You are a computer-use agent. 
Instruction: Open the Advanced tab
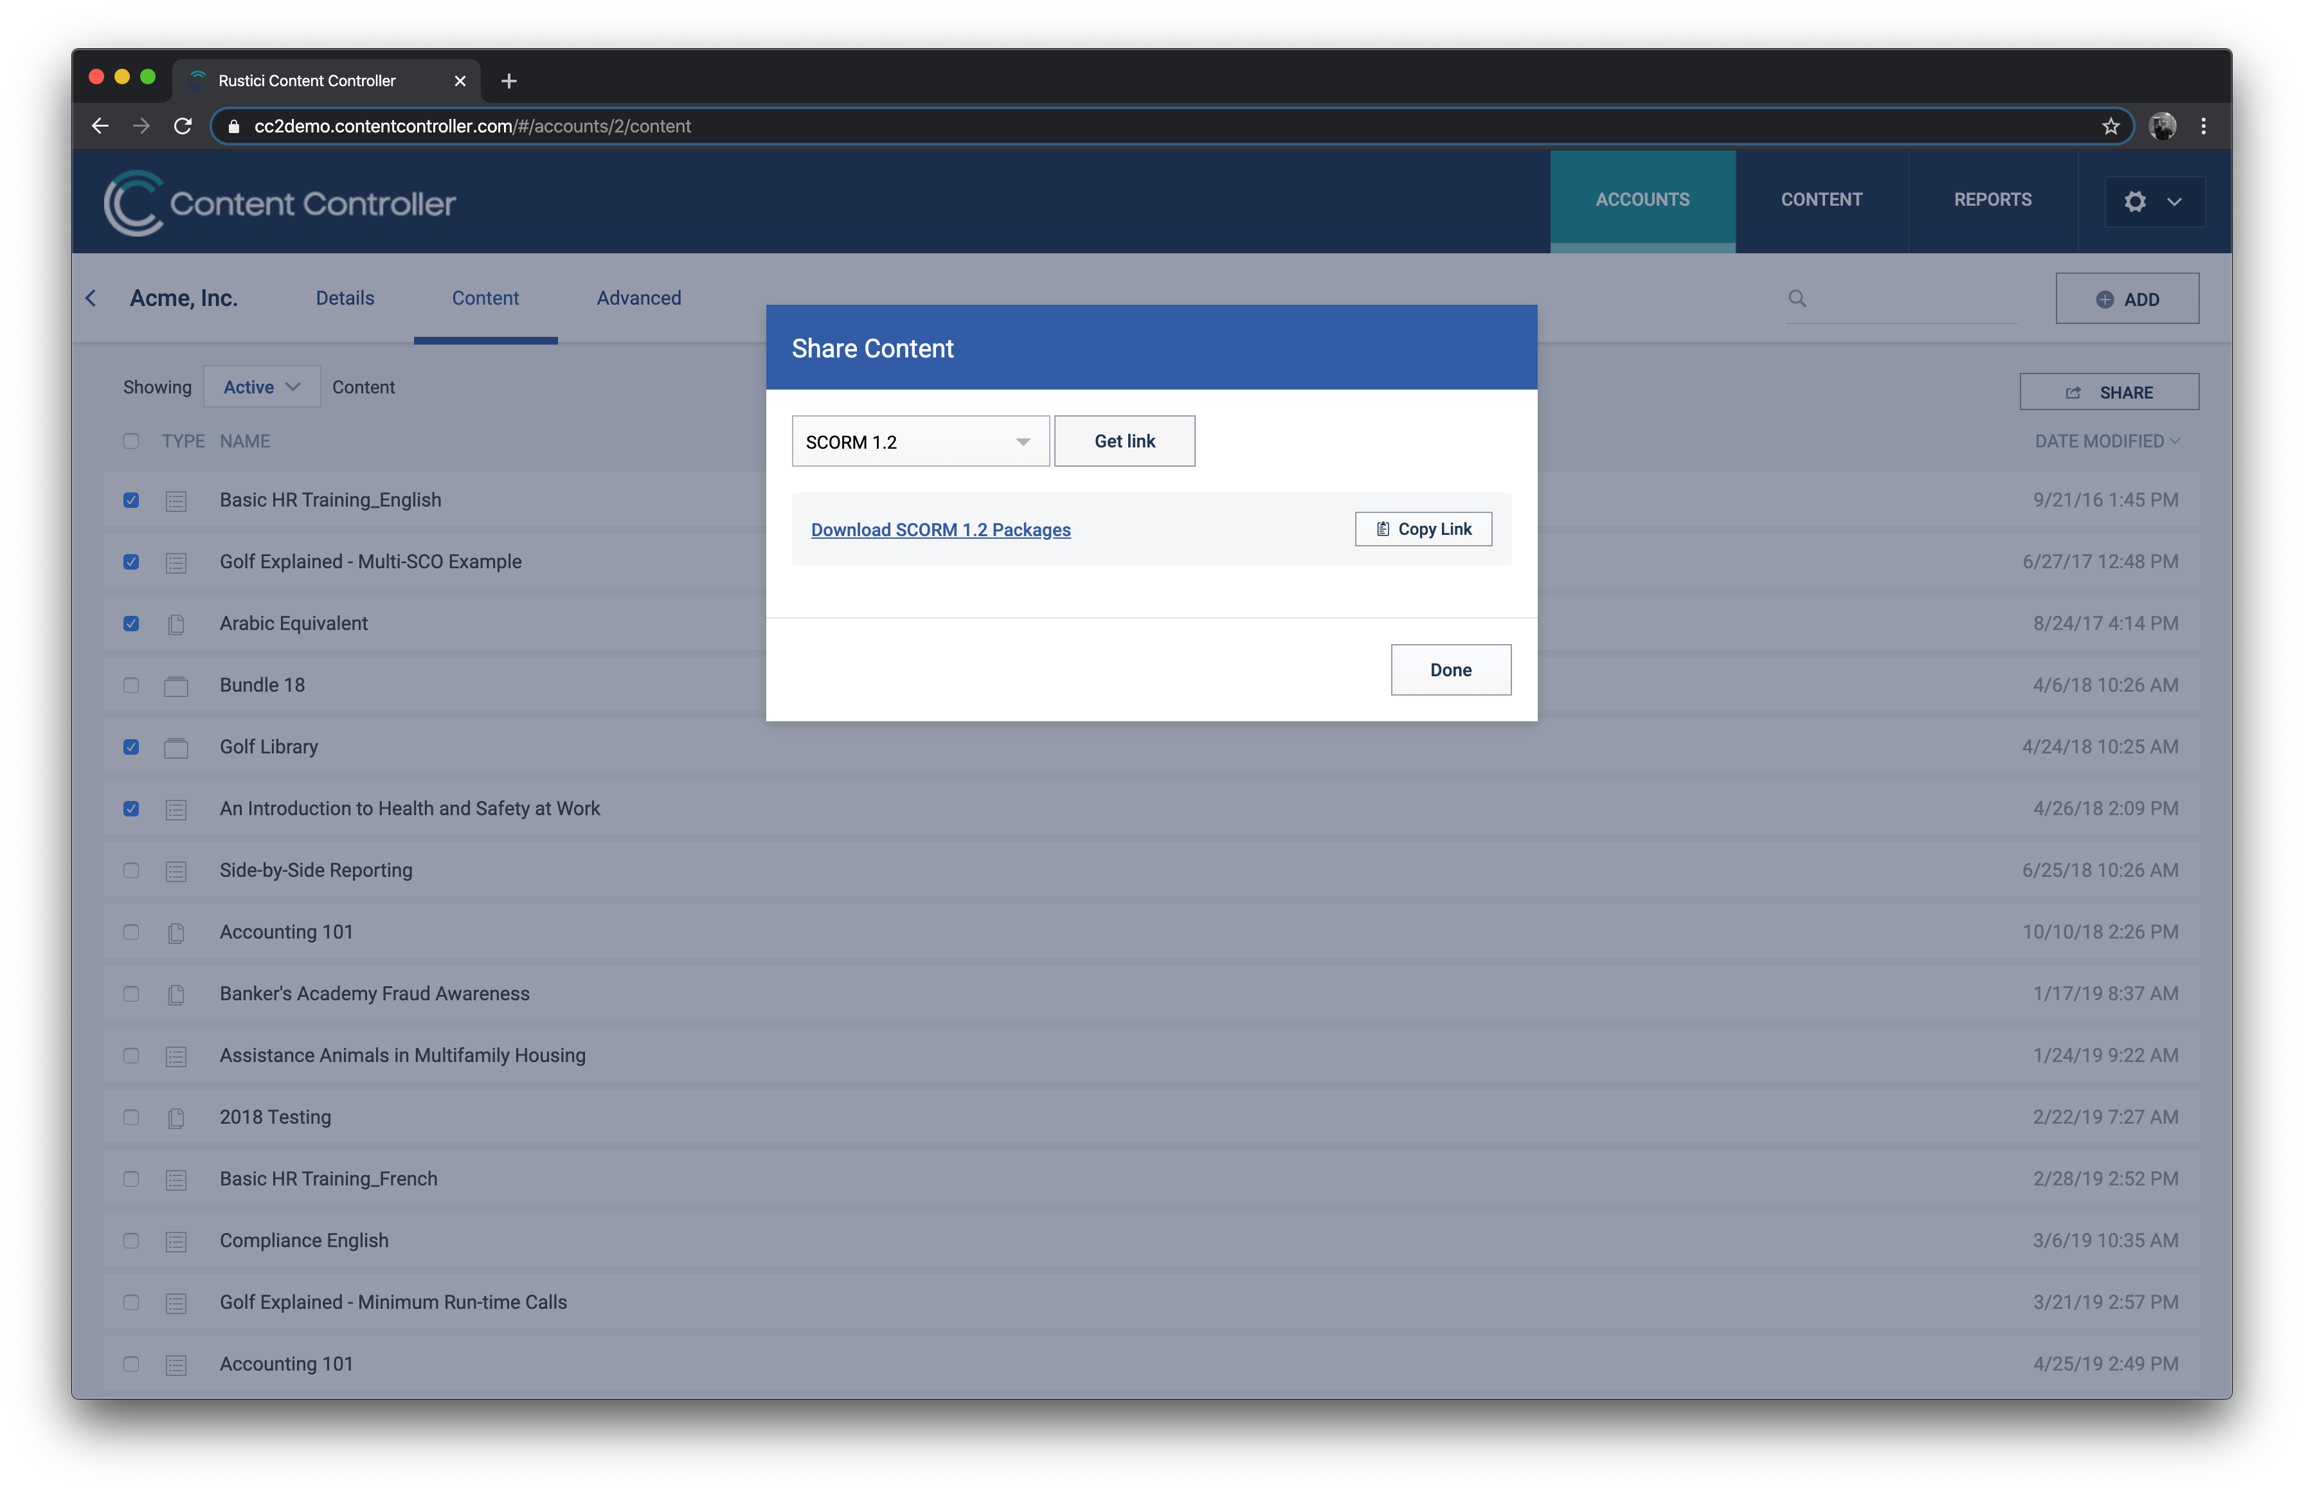pos(639,298)
